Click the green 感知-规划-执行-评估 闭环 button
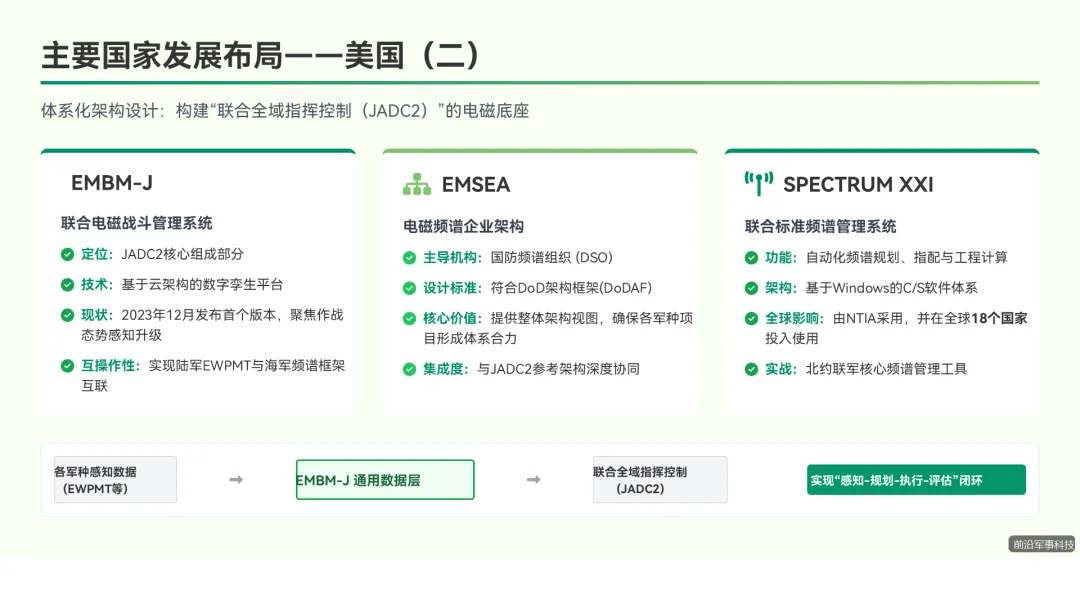The image size is (1080, 608). (916, 480)
